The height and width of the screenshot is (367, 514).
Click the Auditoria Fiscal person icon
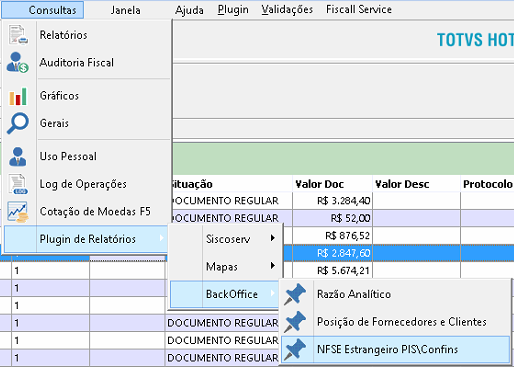[x=17, y=62]
